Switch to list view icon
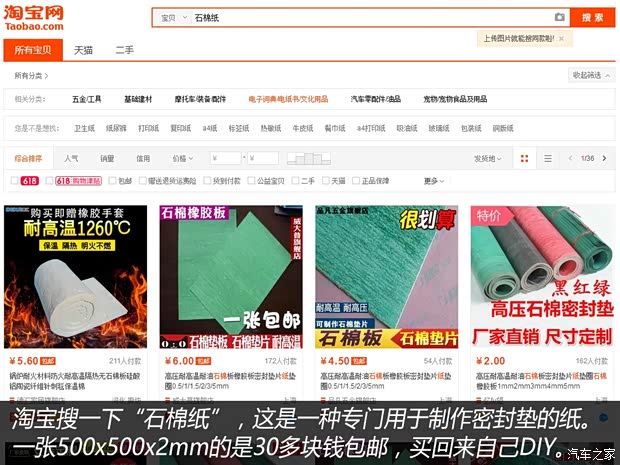This screenshot has width=620, height=465. [548, 159]
